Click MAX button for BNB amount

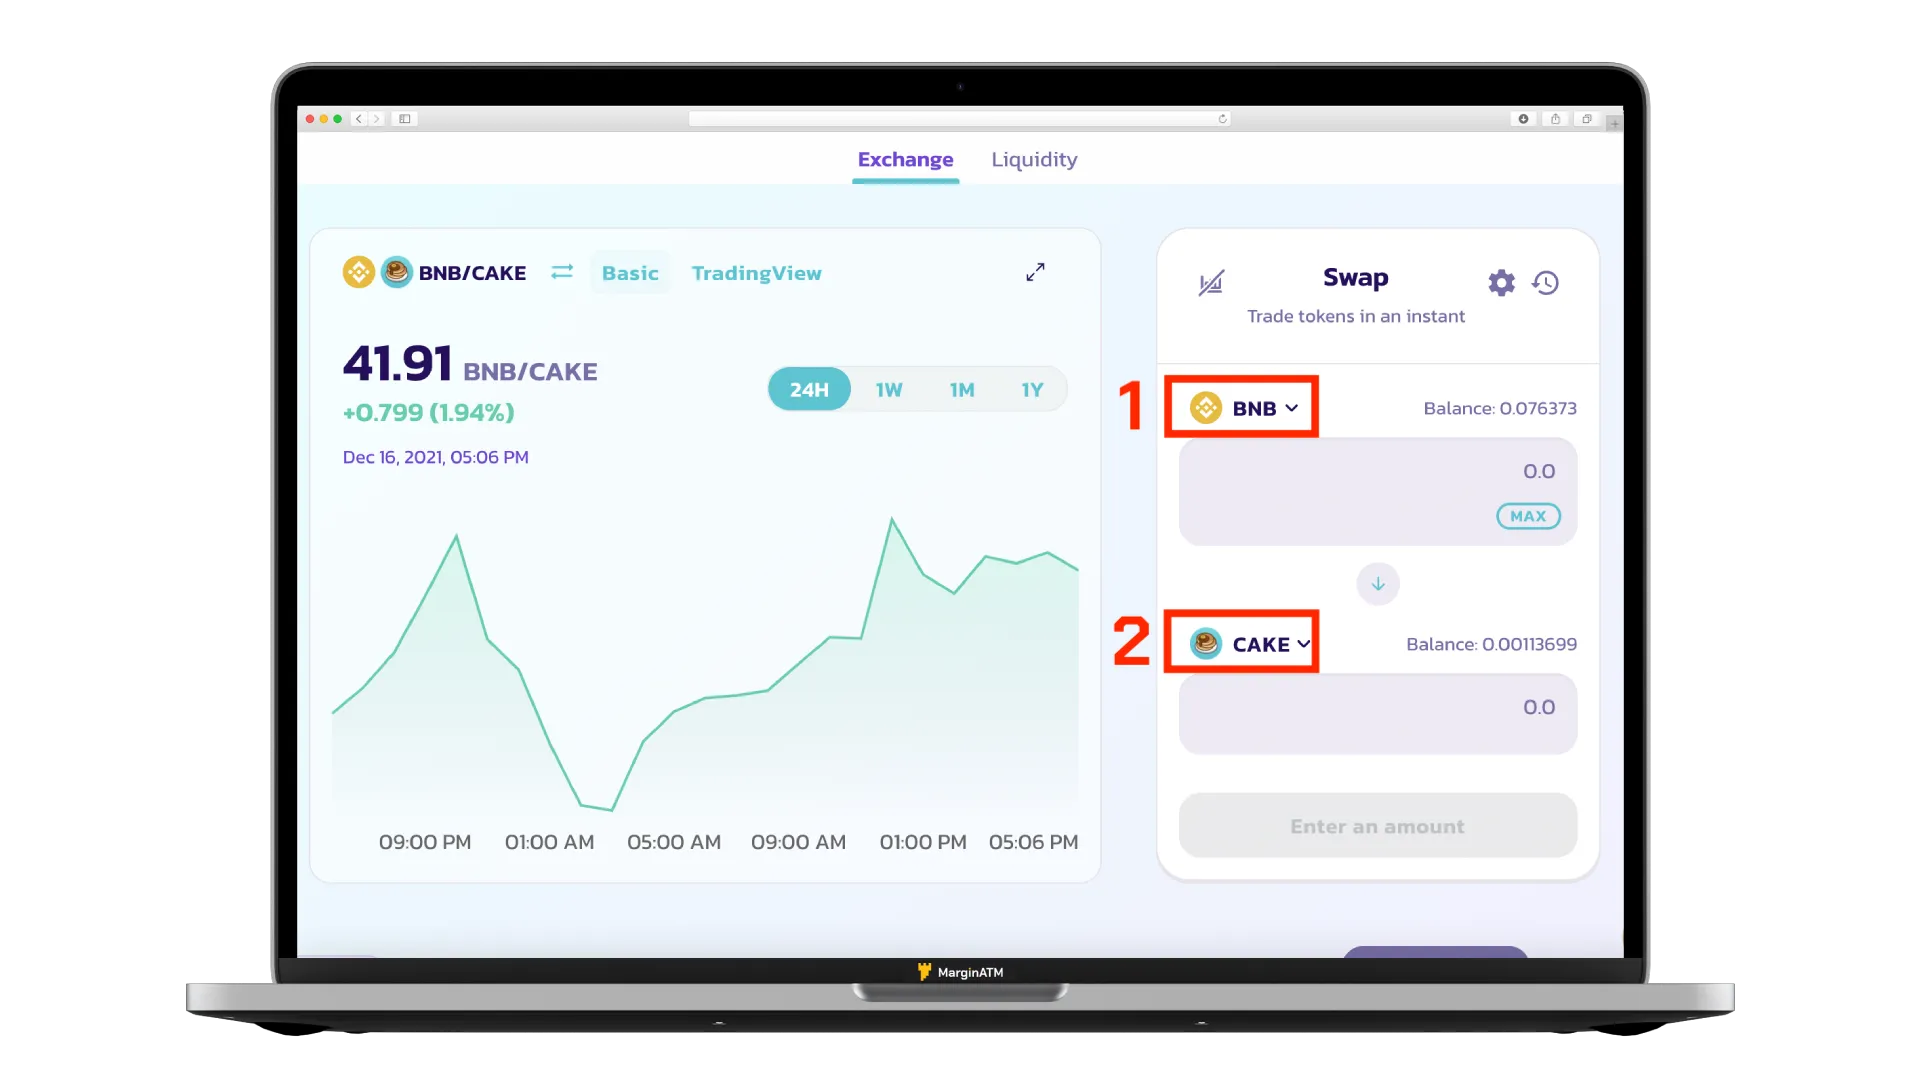1527,516
